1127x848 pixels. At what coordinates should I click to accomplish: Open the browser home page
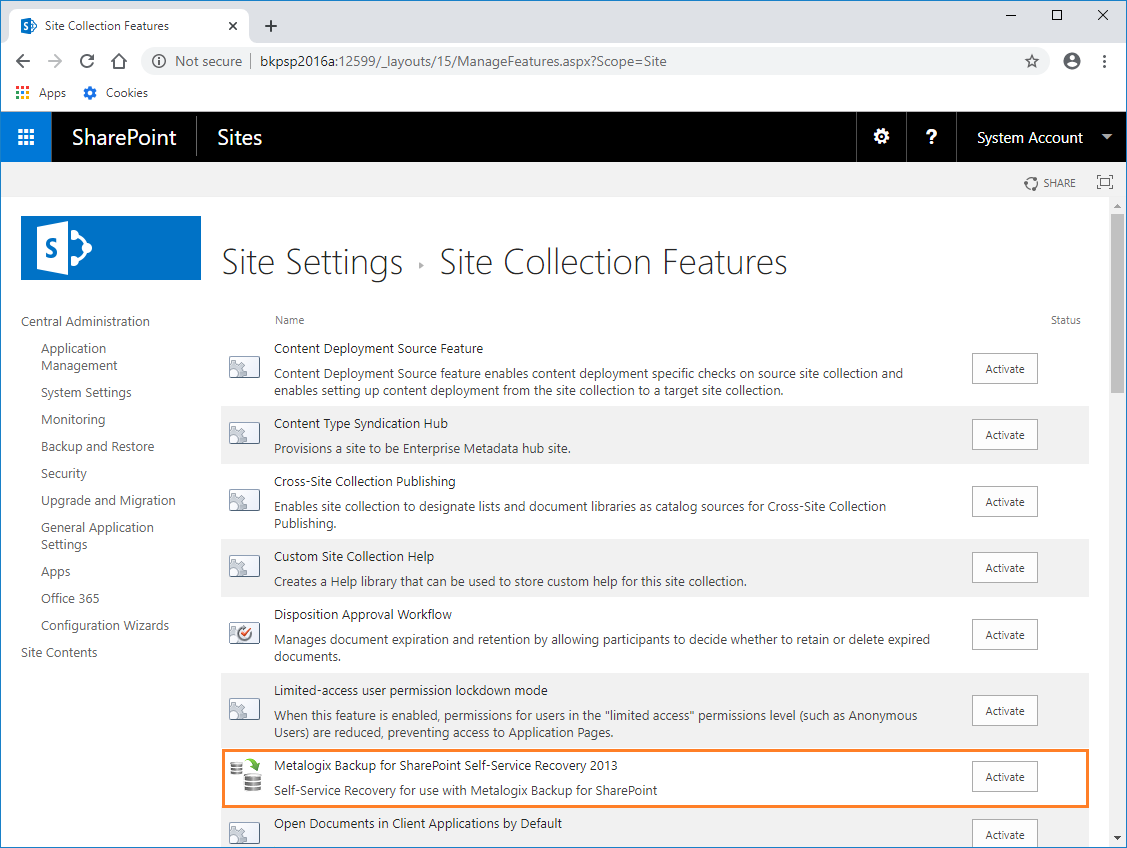tap(119, 61)
